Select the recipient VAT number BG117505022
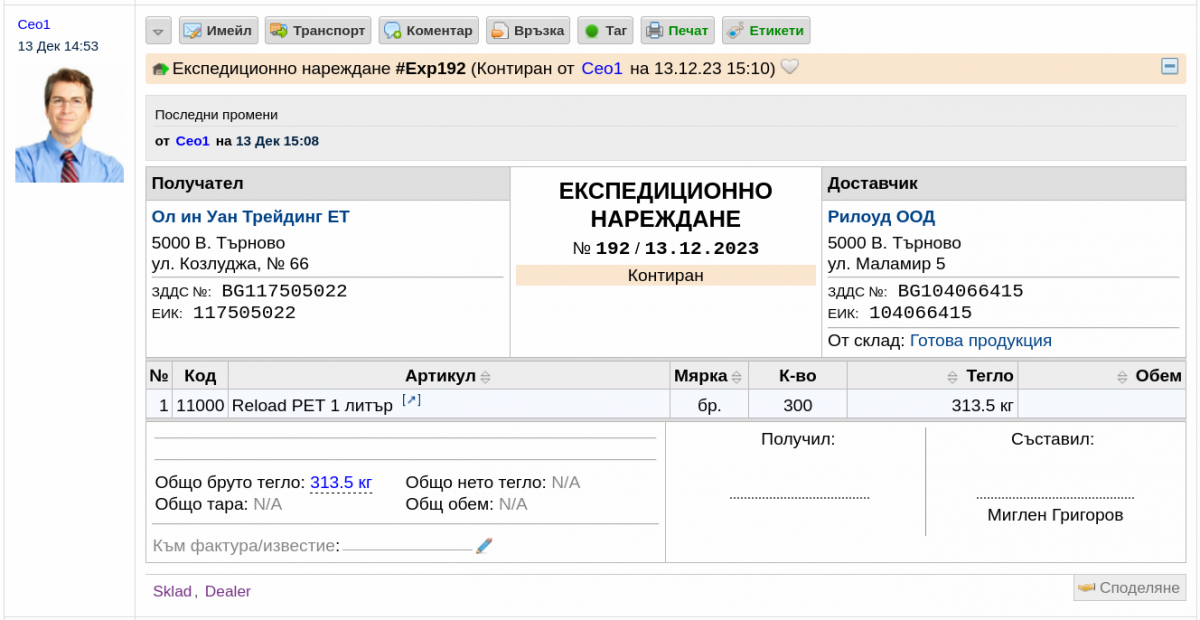Screen dimensions: 1200x620 pos(284,291)
